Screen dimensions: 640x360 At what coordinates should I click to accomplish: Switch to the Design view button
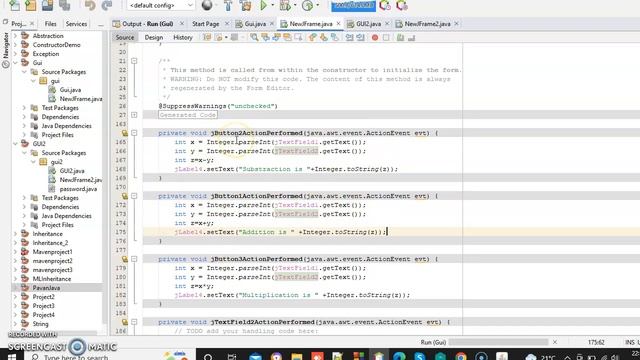[x=153, y=37]
